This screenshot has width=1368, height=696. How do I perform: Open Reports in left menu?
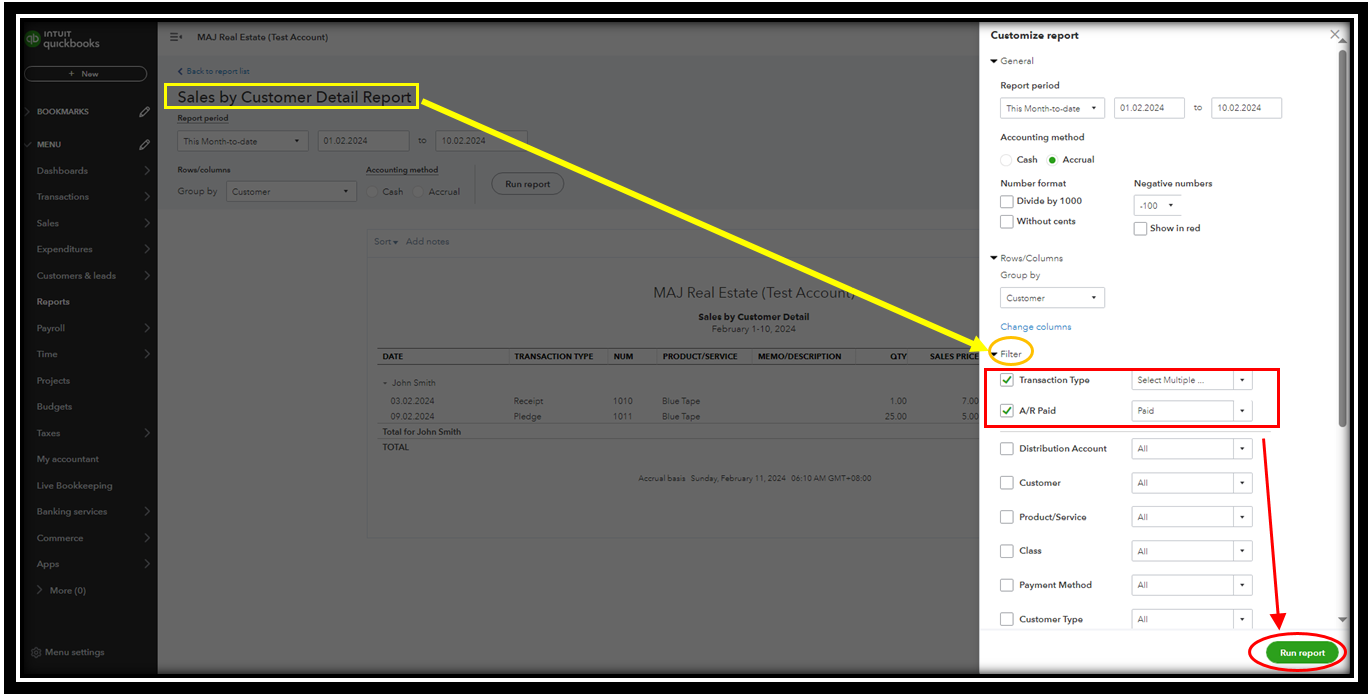point(53,302)
